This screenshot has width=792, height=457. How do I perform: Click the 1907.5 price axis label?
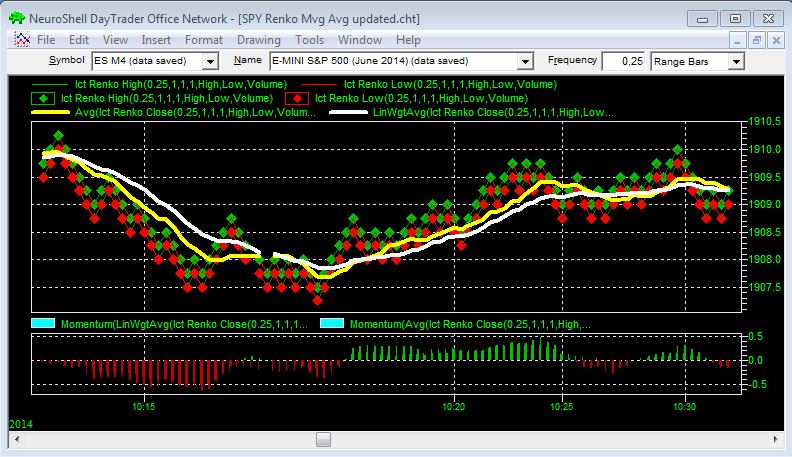[764, 287]
